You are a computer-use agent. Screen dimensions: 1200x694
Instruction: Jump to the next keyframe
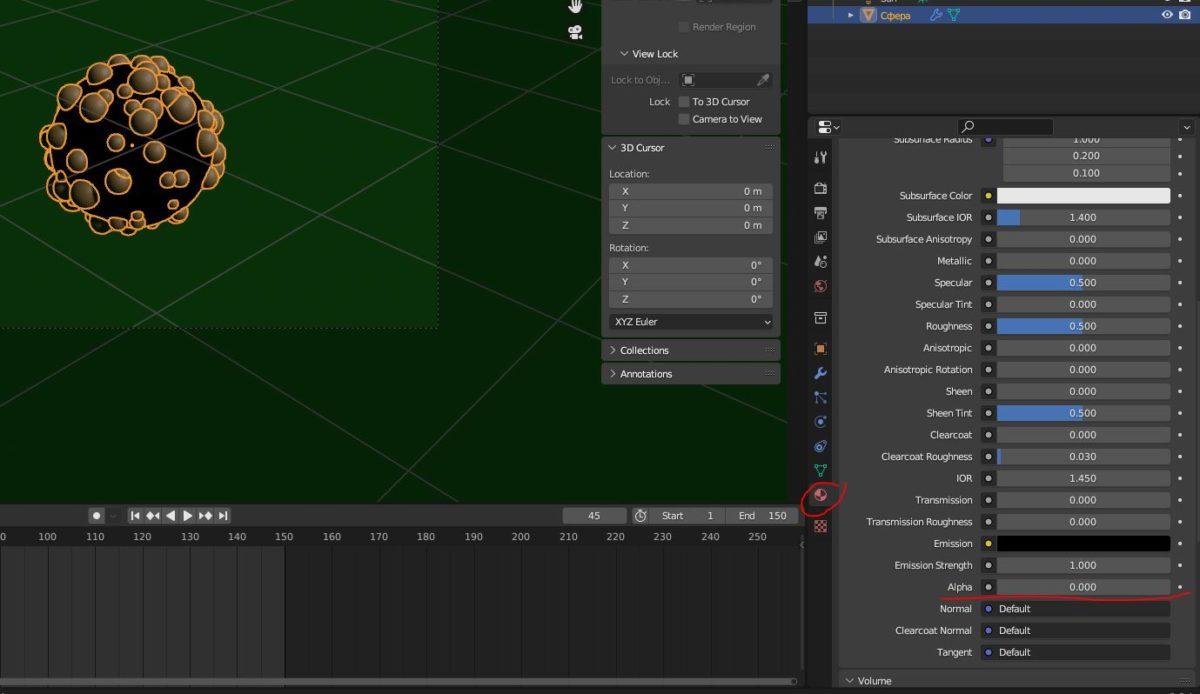[205, 516]
